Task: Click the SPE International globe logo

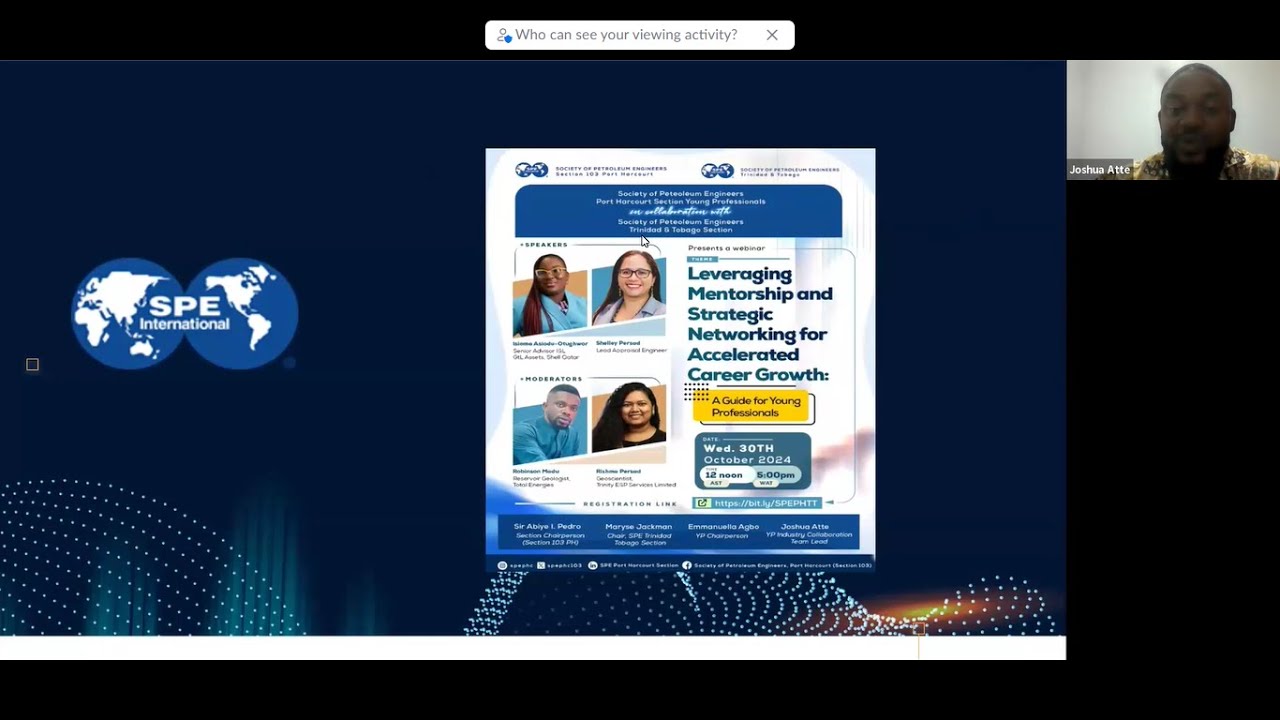Action: pos(184,313)
